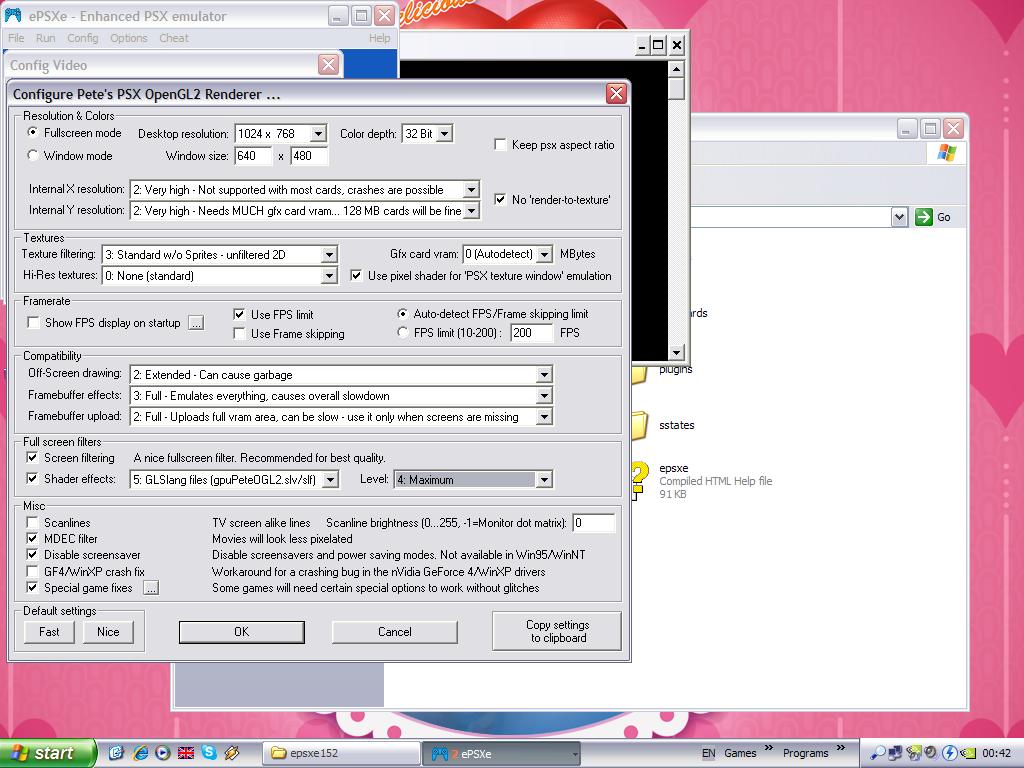Click the Windows Media Player quick launch icon
Image resolution: width=1024 pixels, height=768 pixels.
pos(162,753)
